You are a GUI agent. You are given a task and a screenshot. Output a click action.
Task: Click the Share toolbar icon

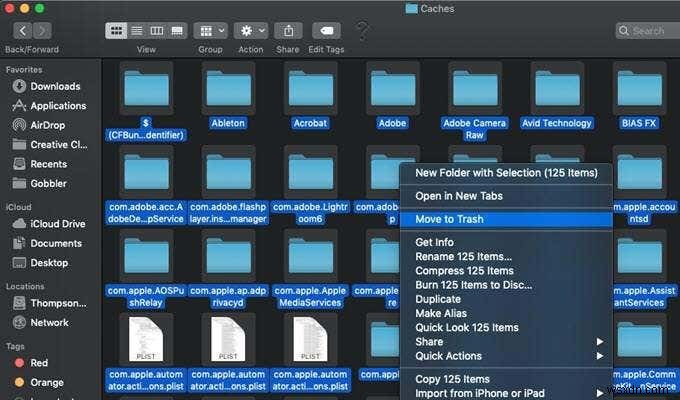click(288, 31)
